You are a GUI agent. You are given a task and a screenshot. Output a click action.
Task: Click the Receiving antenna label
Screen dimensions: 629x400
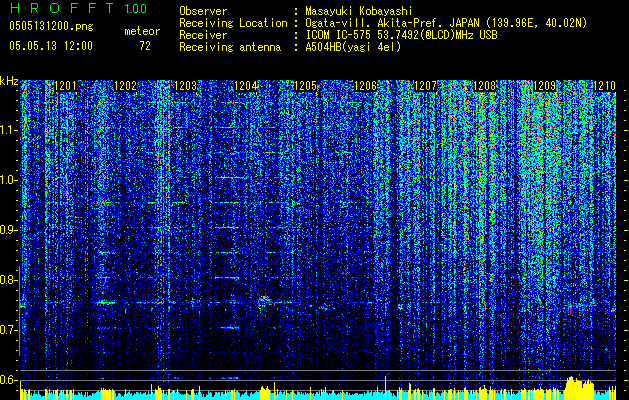(x=230, y=47)
